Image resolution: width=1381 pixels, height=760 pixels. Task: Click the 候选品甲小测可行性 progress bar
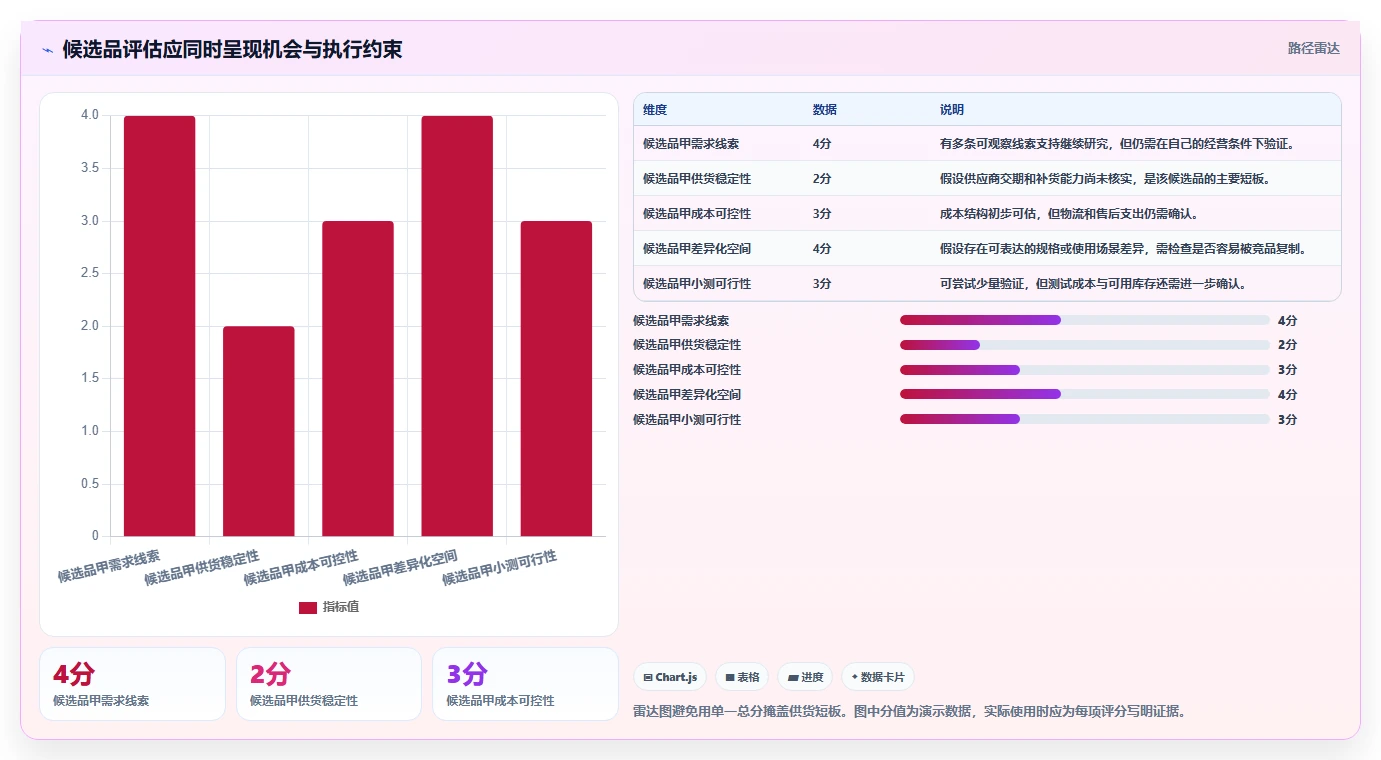1085,419
